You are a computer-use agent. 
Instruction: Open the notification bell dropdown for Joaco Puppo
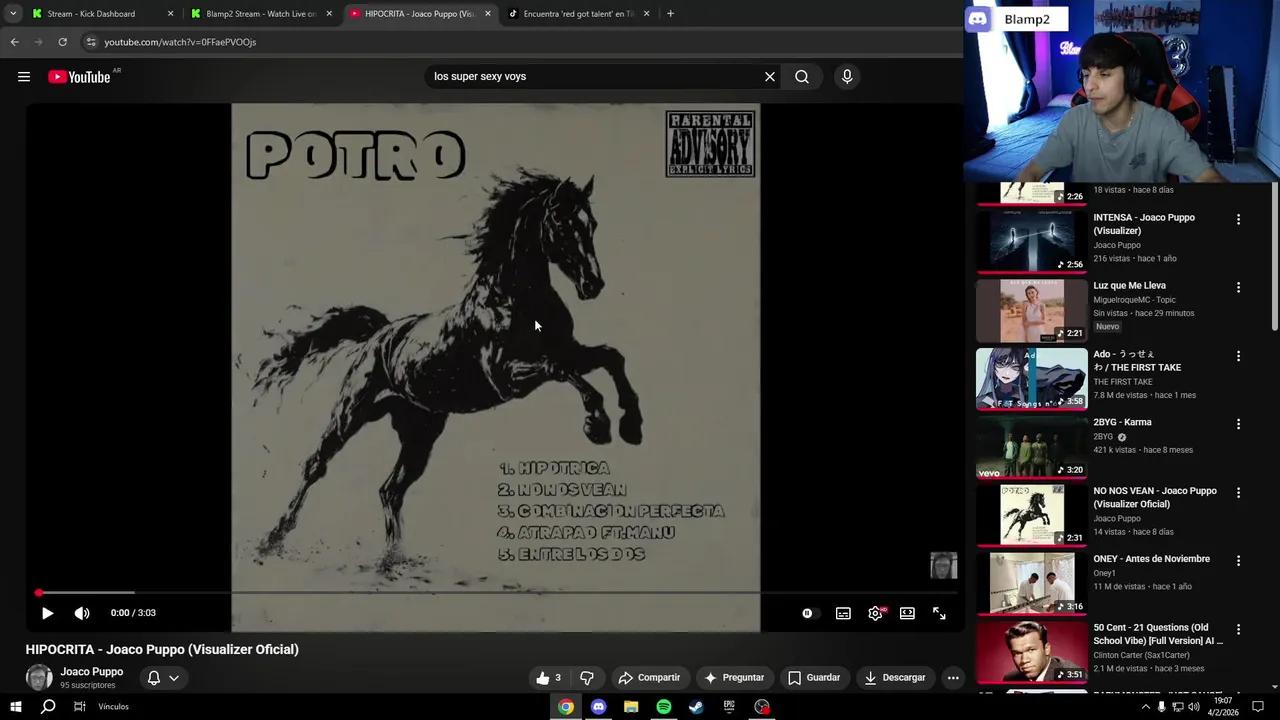click(x=163, y=677)
